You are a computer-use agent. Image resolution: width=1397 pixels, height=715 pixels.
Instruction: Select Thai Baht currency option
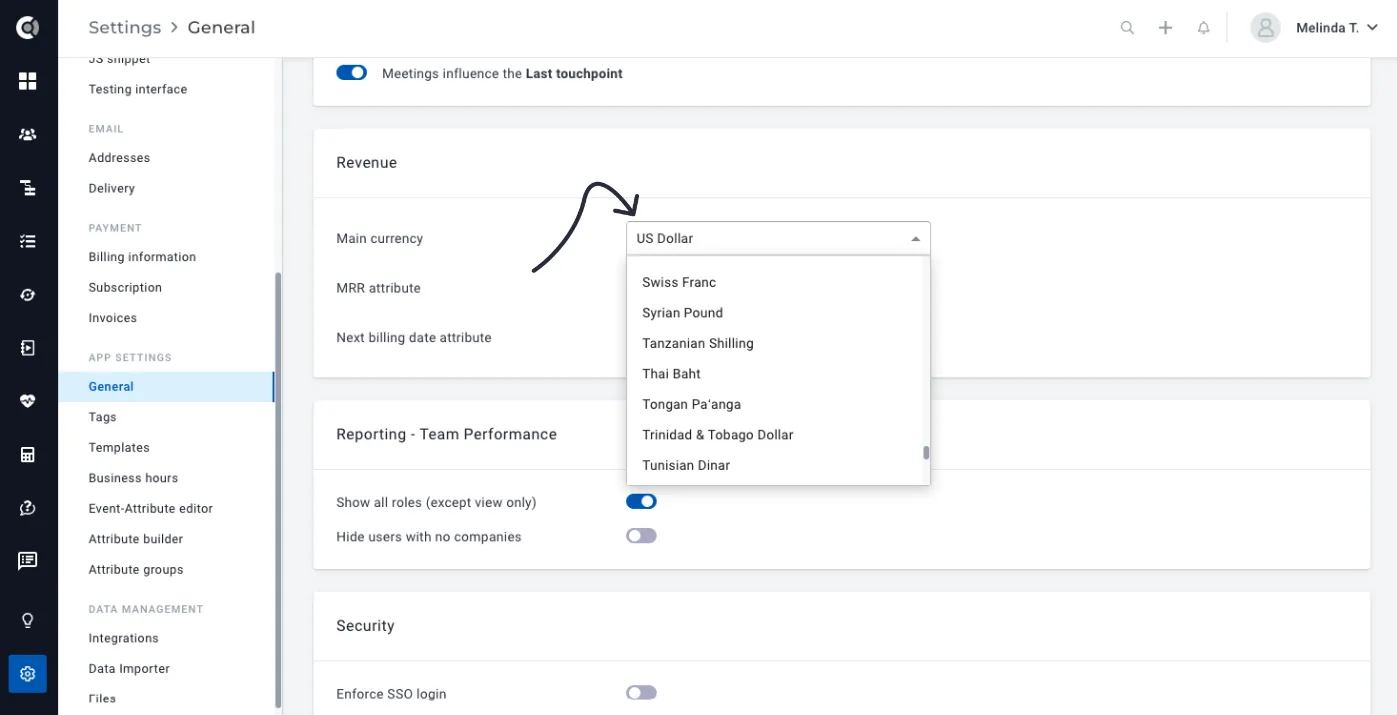[x=778, y=374]
